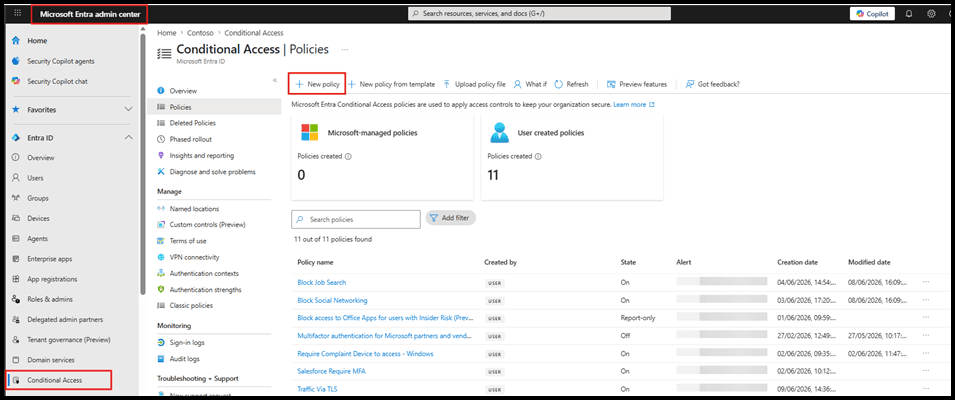
Task: Open Domain services in sidebar
Action: pos(51,360)
